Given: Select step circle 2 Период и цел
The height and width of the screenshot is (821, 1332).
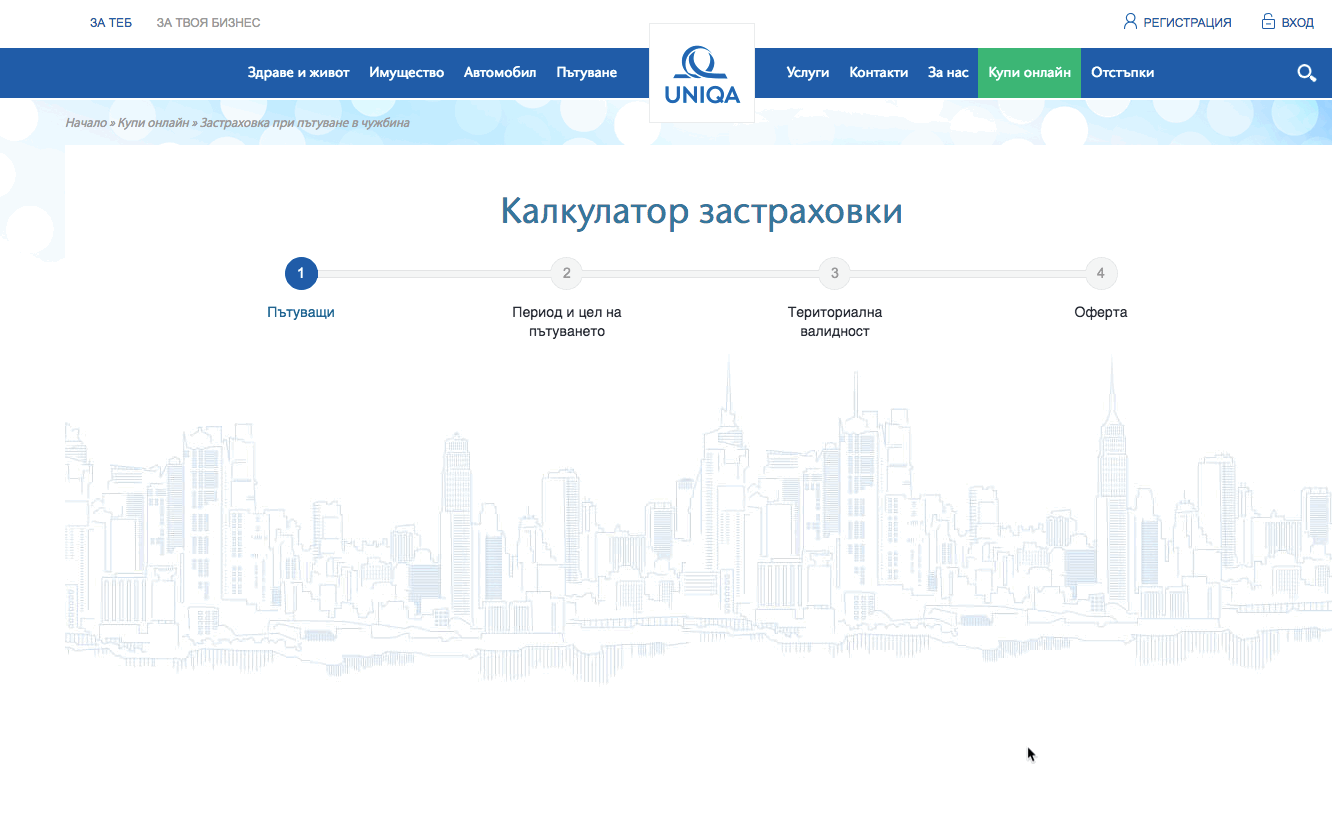Looking at the screenshot, I should pyautogui.click(x=567, y=273).
